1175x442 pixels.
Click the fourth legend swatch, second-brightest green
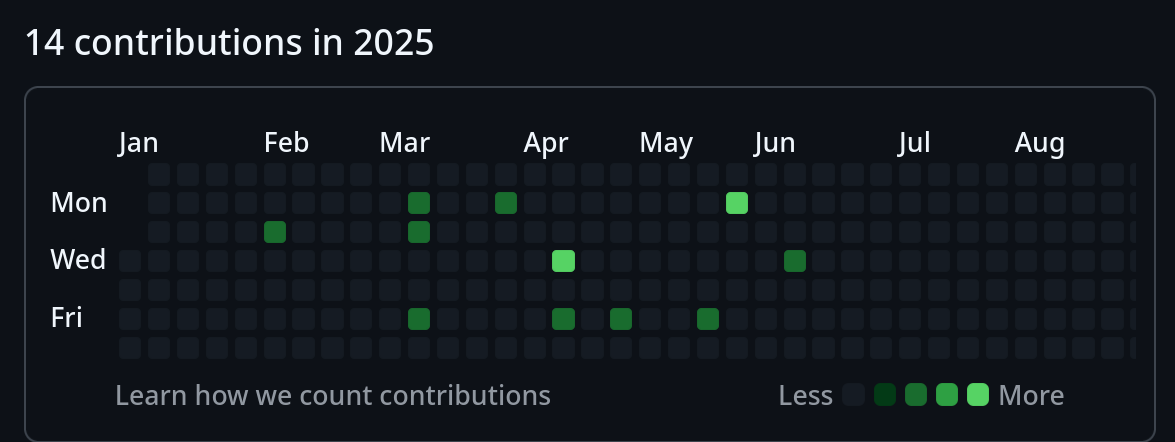pos(947,394)
